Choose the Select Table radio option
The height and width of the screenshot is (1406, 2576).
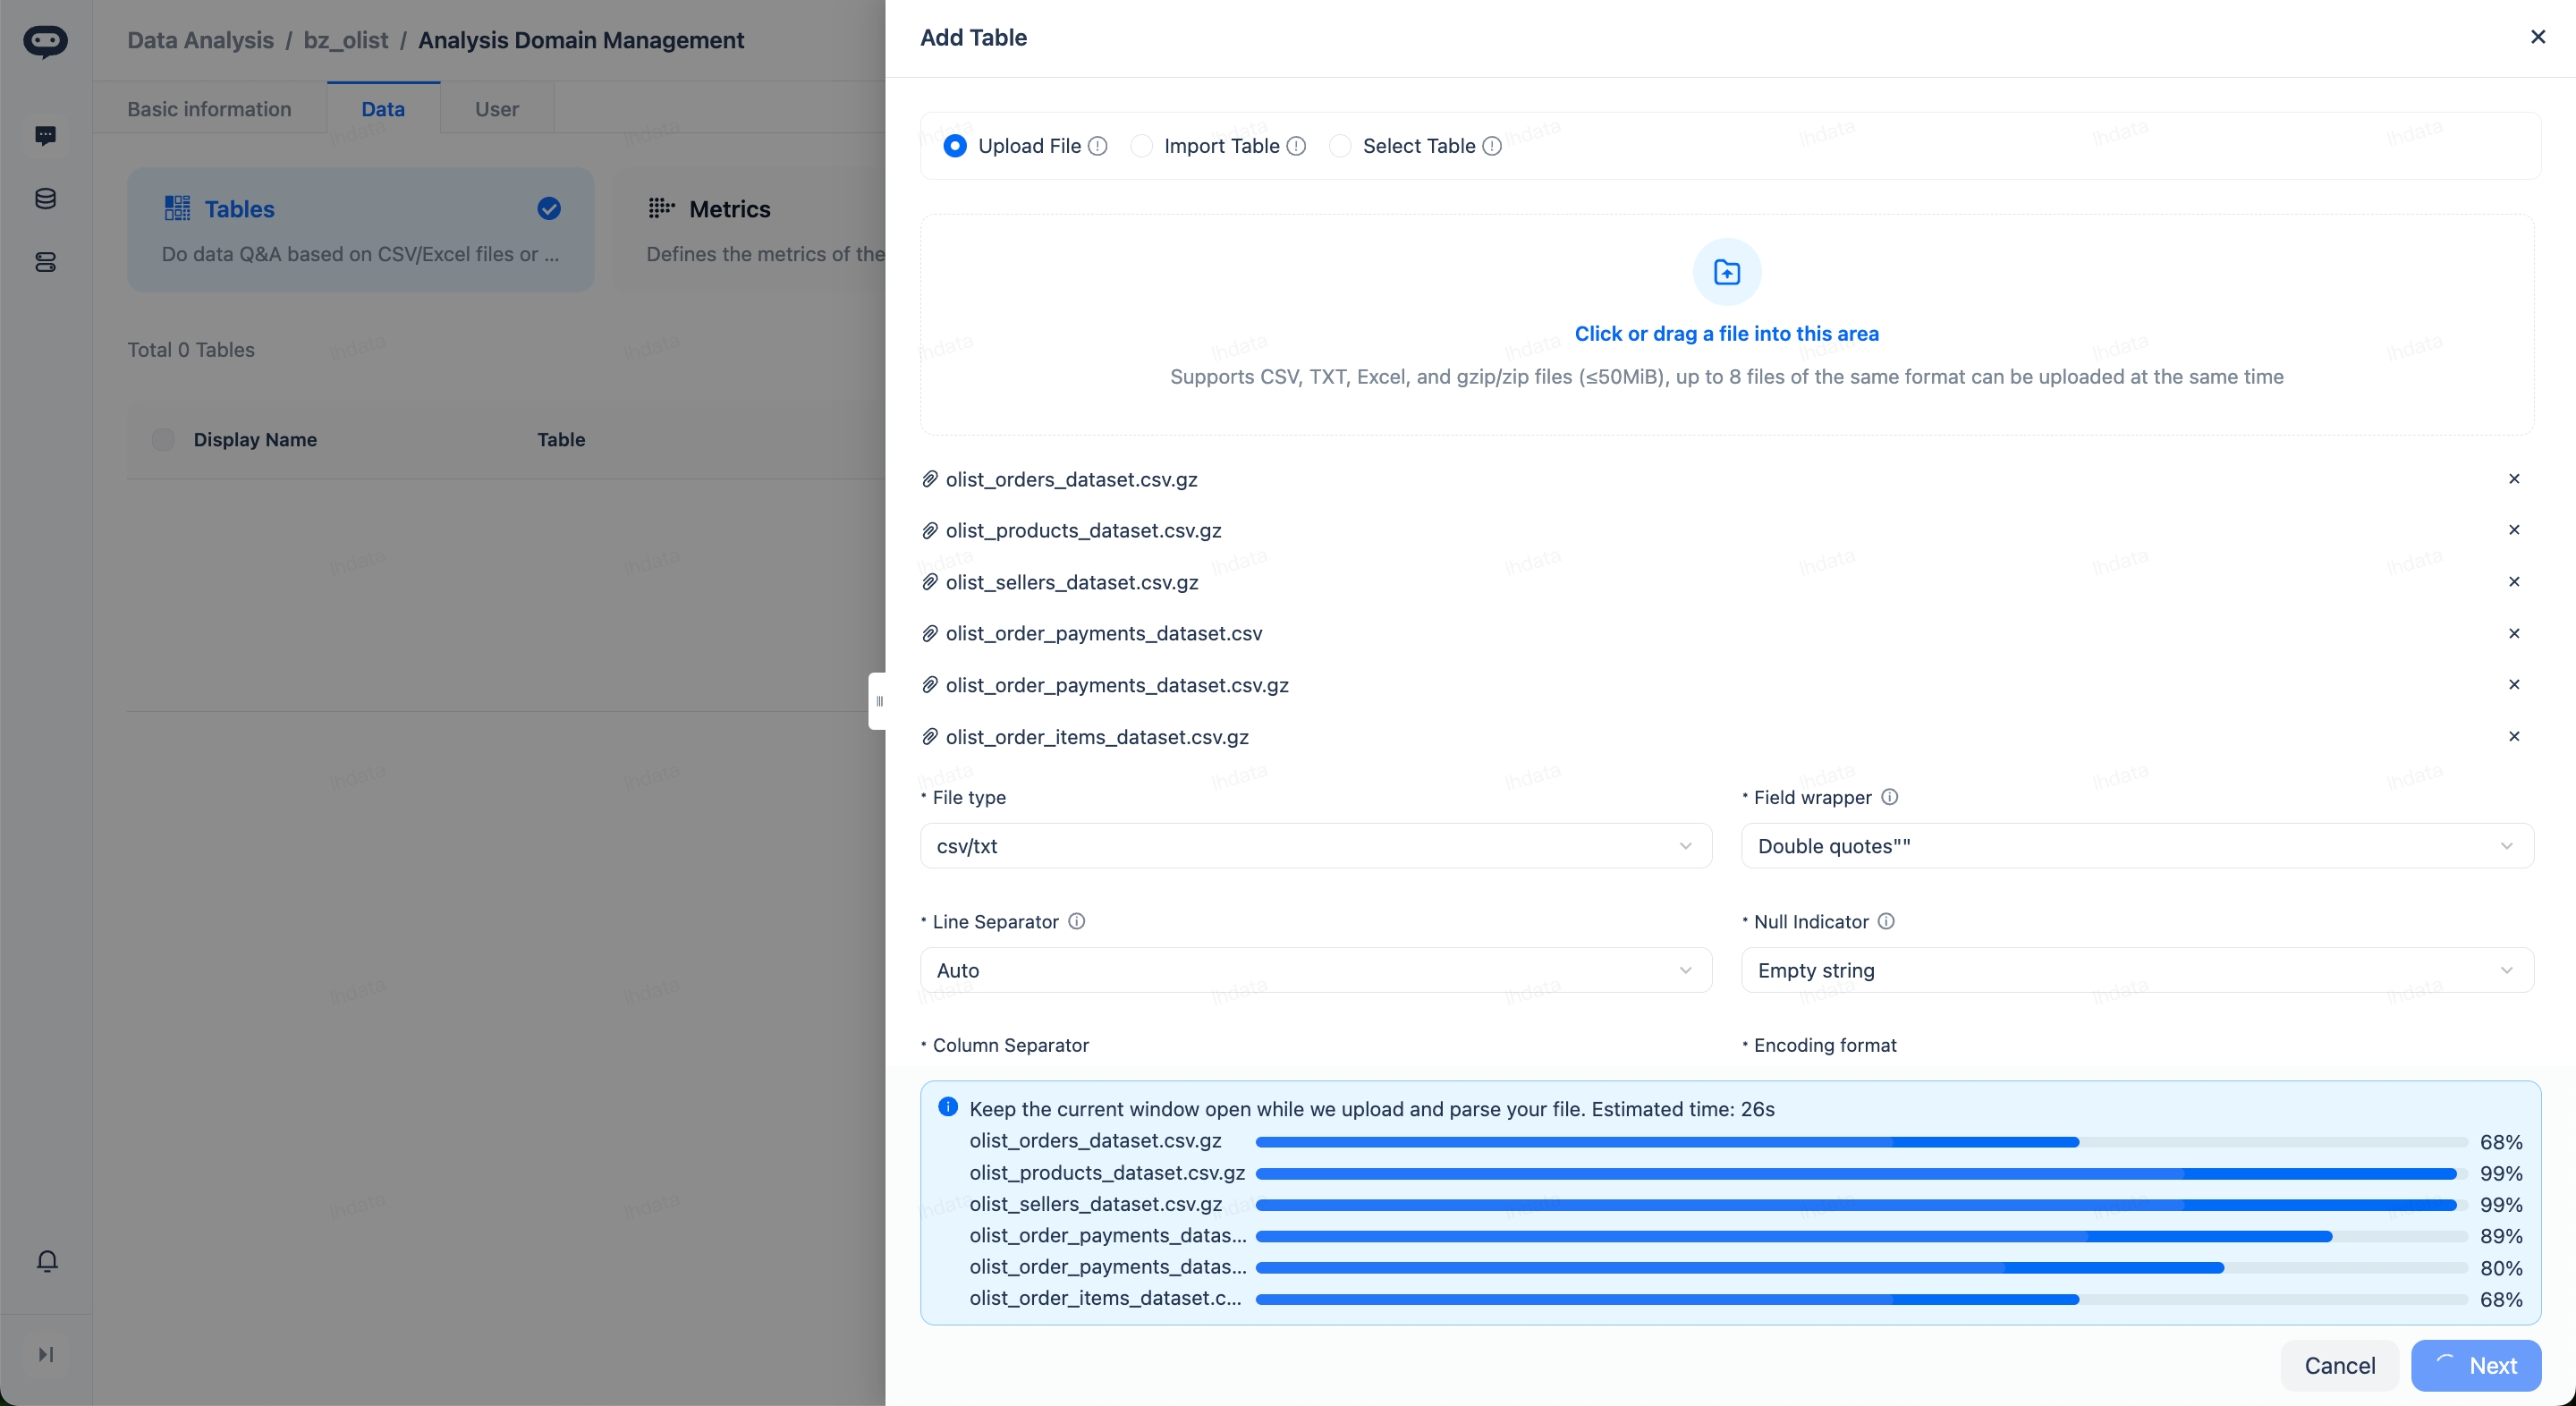[1340, 146]
